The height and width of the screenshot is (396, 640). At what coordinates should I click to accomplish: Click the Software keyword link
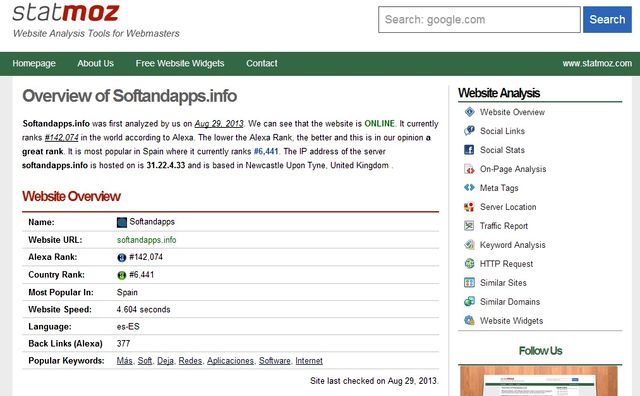point(275,361)
